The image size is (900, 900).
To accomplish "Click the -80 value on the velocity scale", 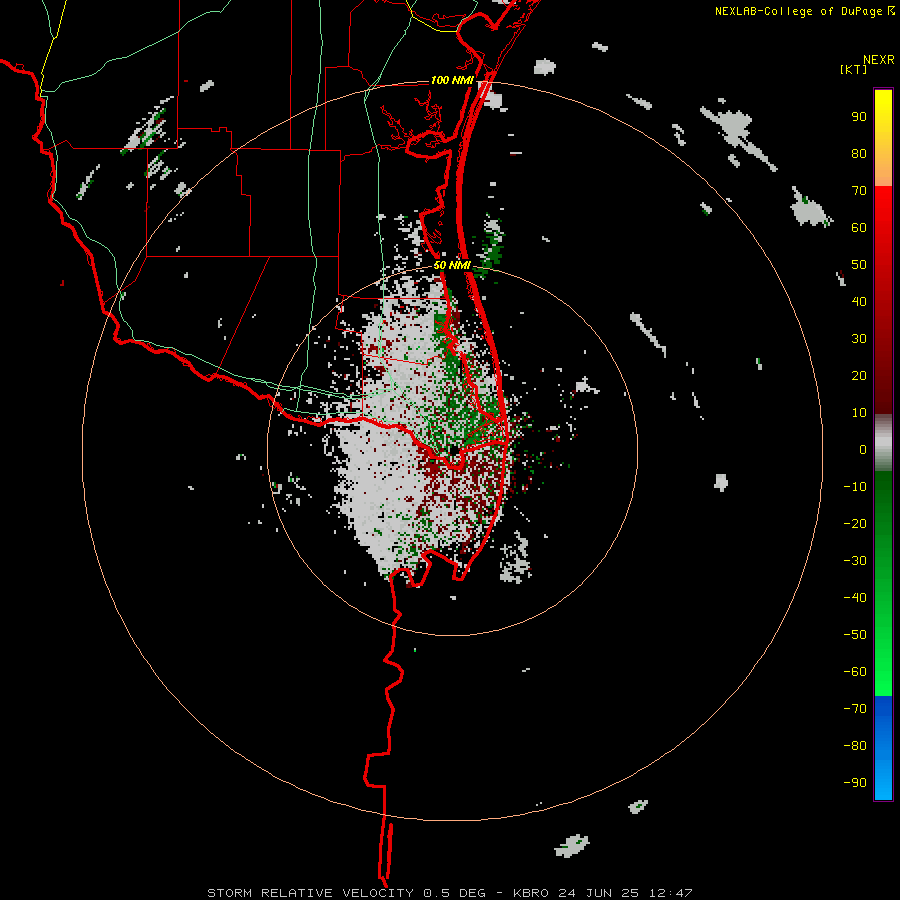I will coord(855,746).
